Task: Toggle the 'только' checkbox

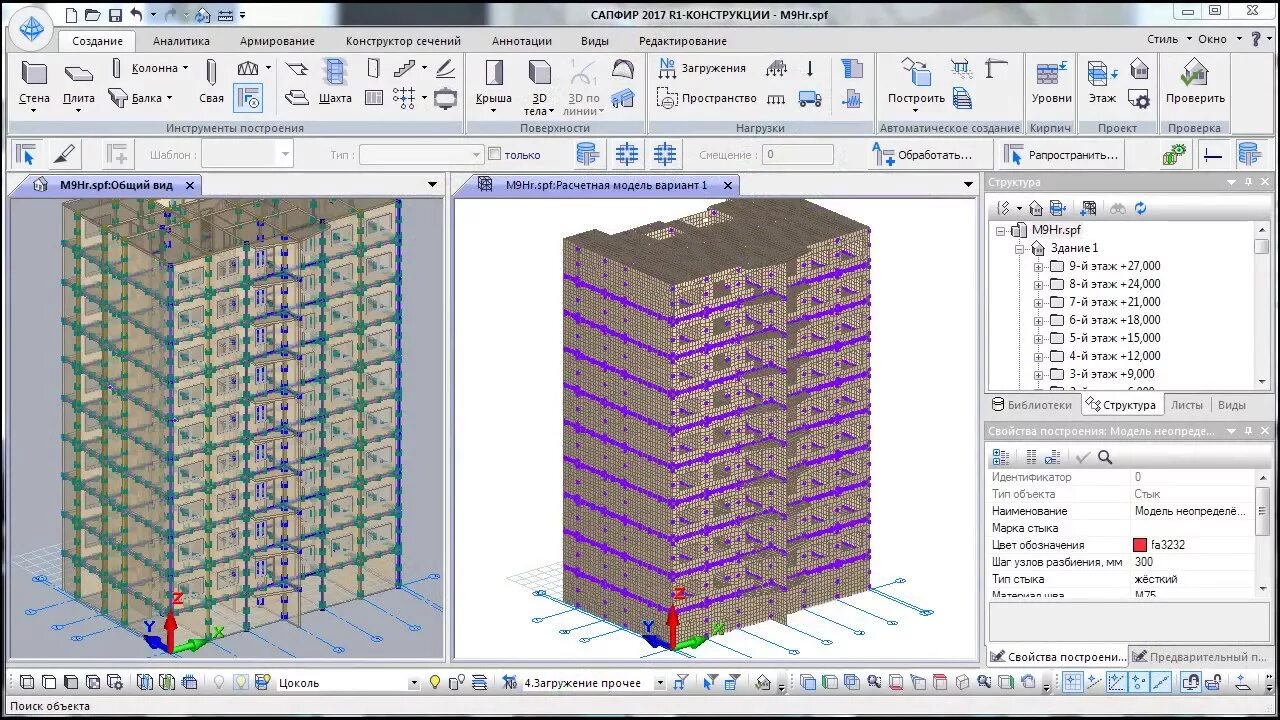Action: [494, 154]
